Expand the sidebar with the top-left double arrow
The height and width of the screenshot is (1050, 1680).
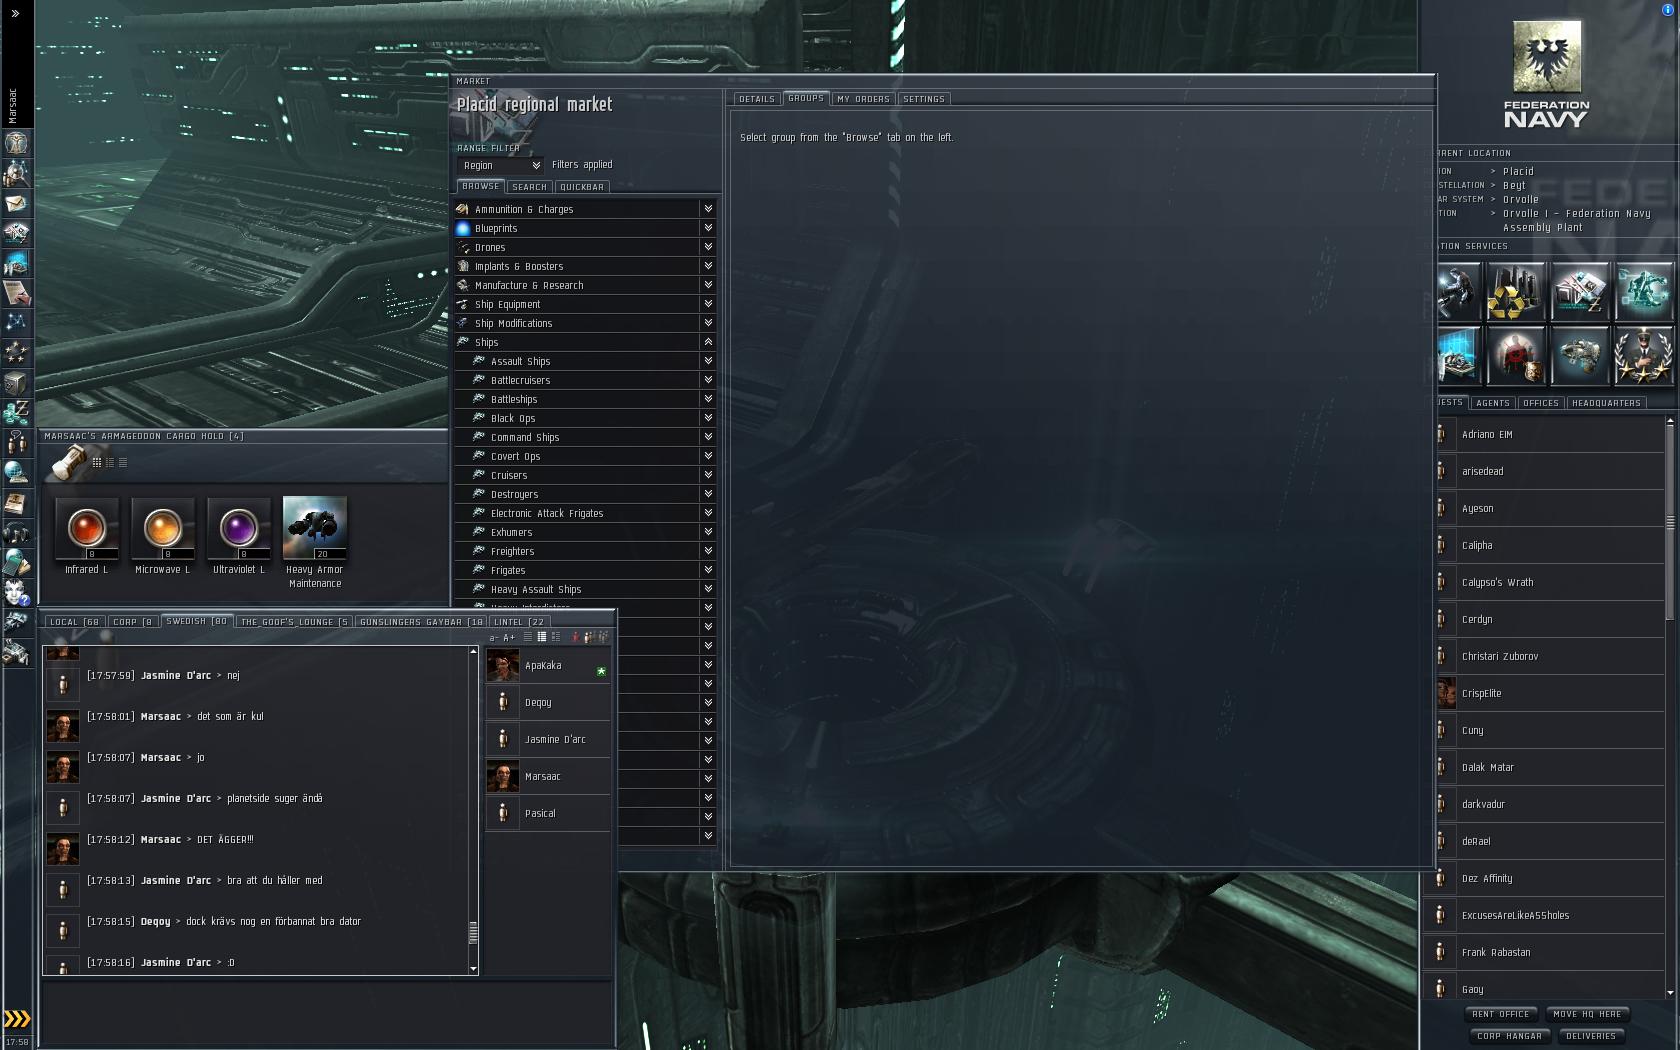point(15,13)
